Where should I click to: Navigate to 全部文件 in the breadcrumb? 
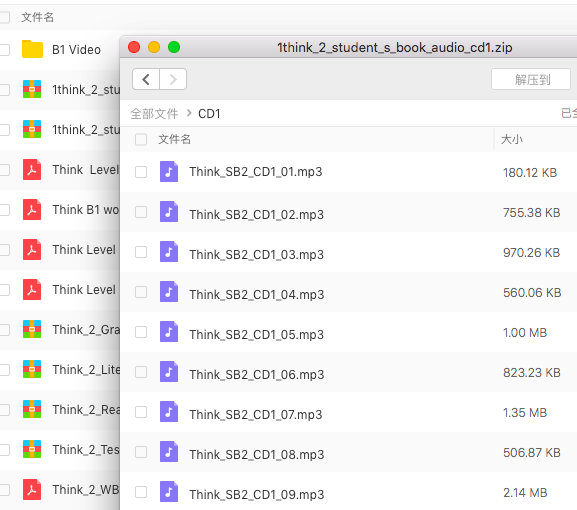154,114
